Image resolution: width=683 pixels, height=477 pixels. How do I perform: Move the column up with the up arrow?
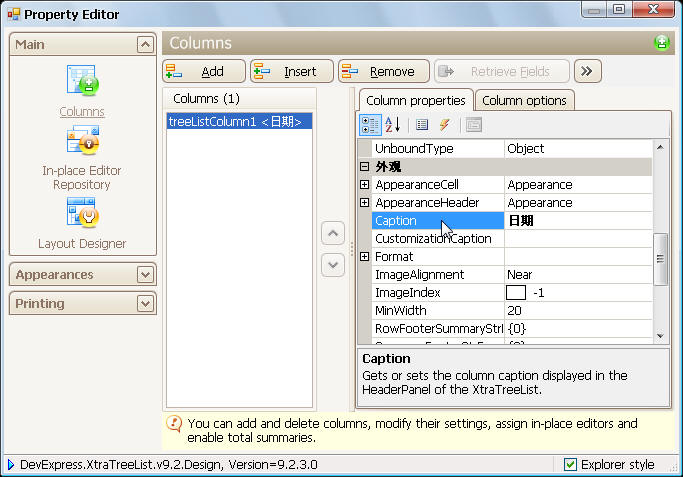[x=333, y=233]
